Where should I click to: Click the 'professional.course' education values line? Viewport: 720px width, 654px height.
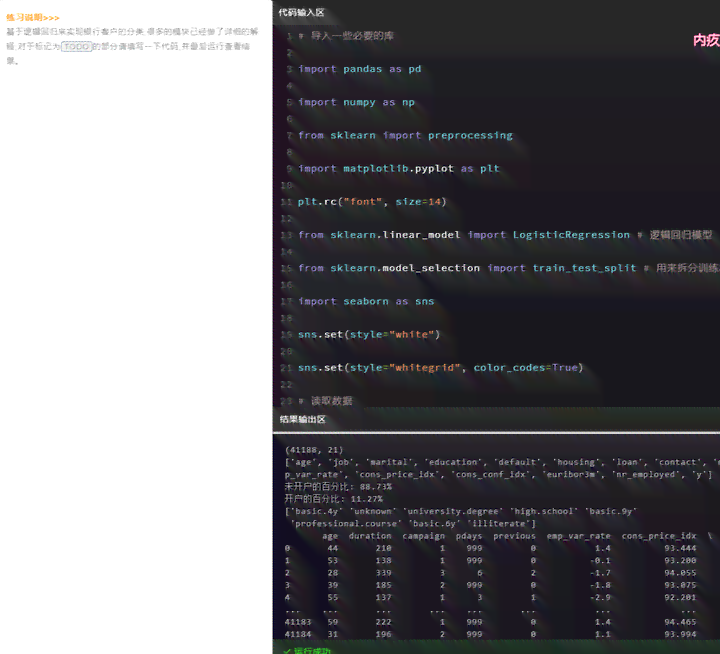412,524
